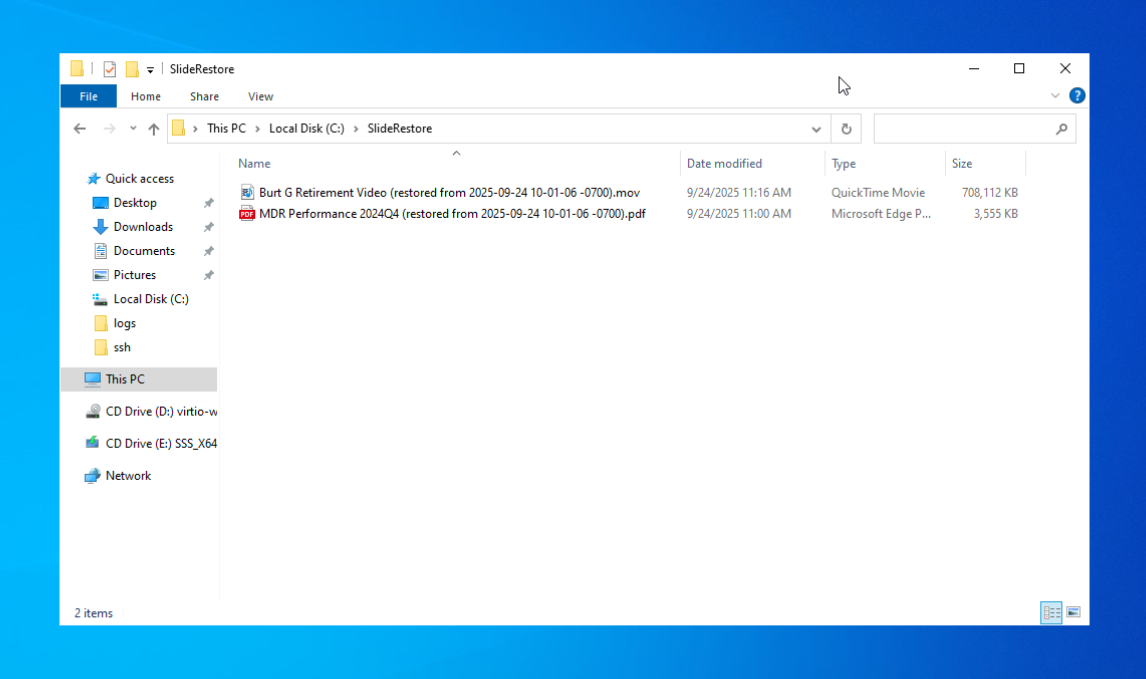Click in the search box
The image size is (1146, 679).
pyautogui.click(x=962, y=129)
